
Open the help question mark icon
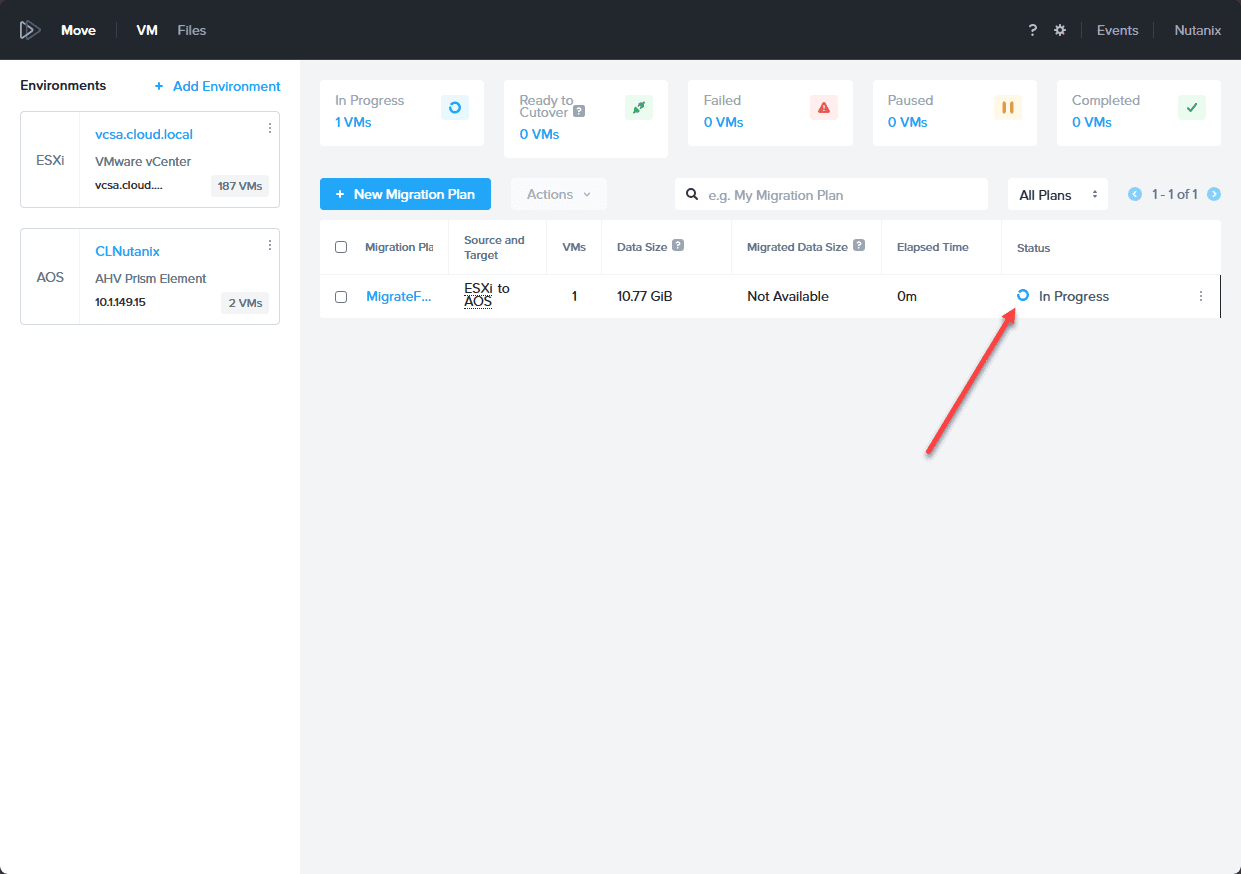click(x=1033, y=30)
